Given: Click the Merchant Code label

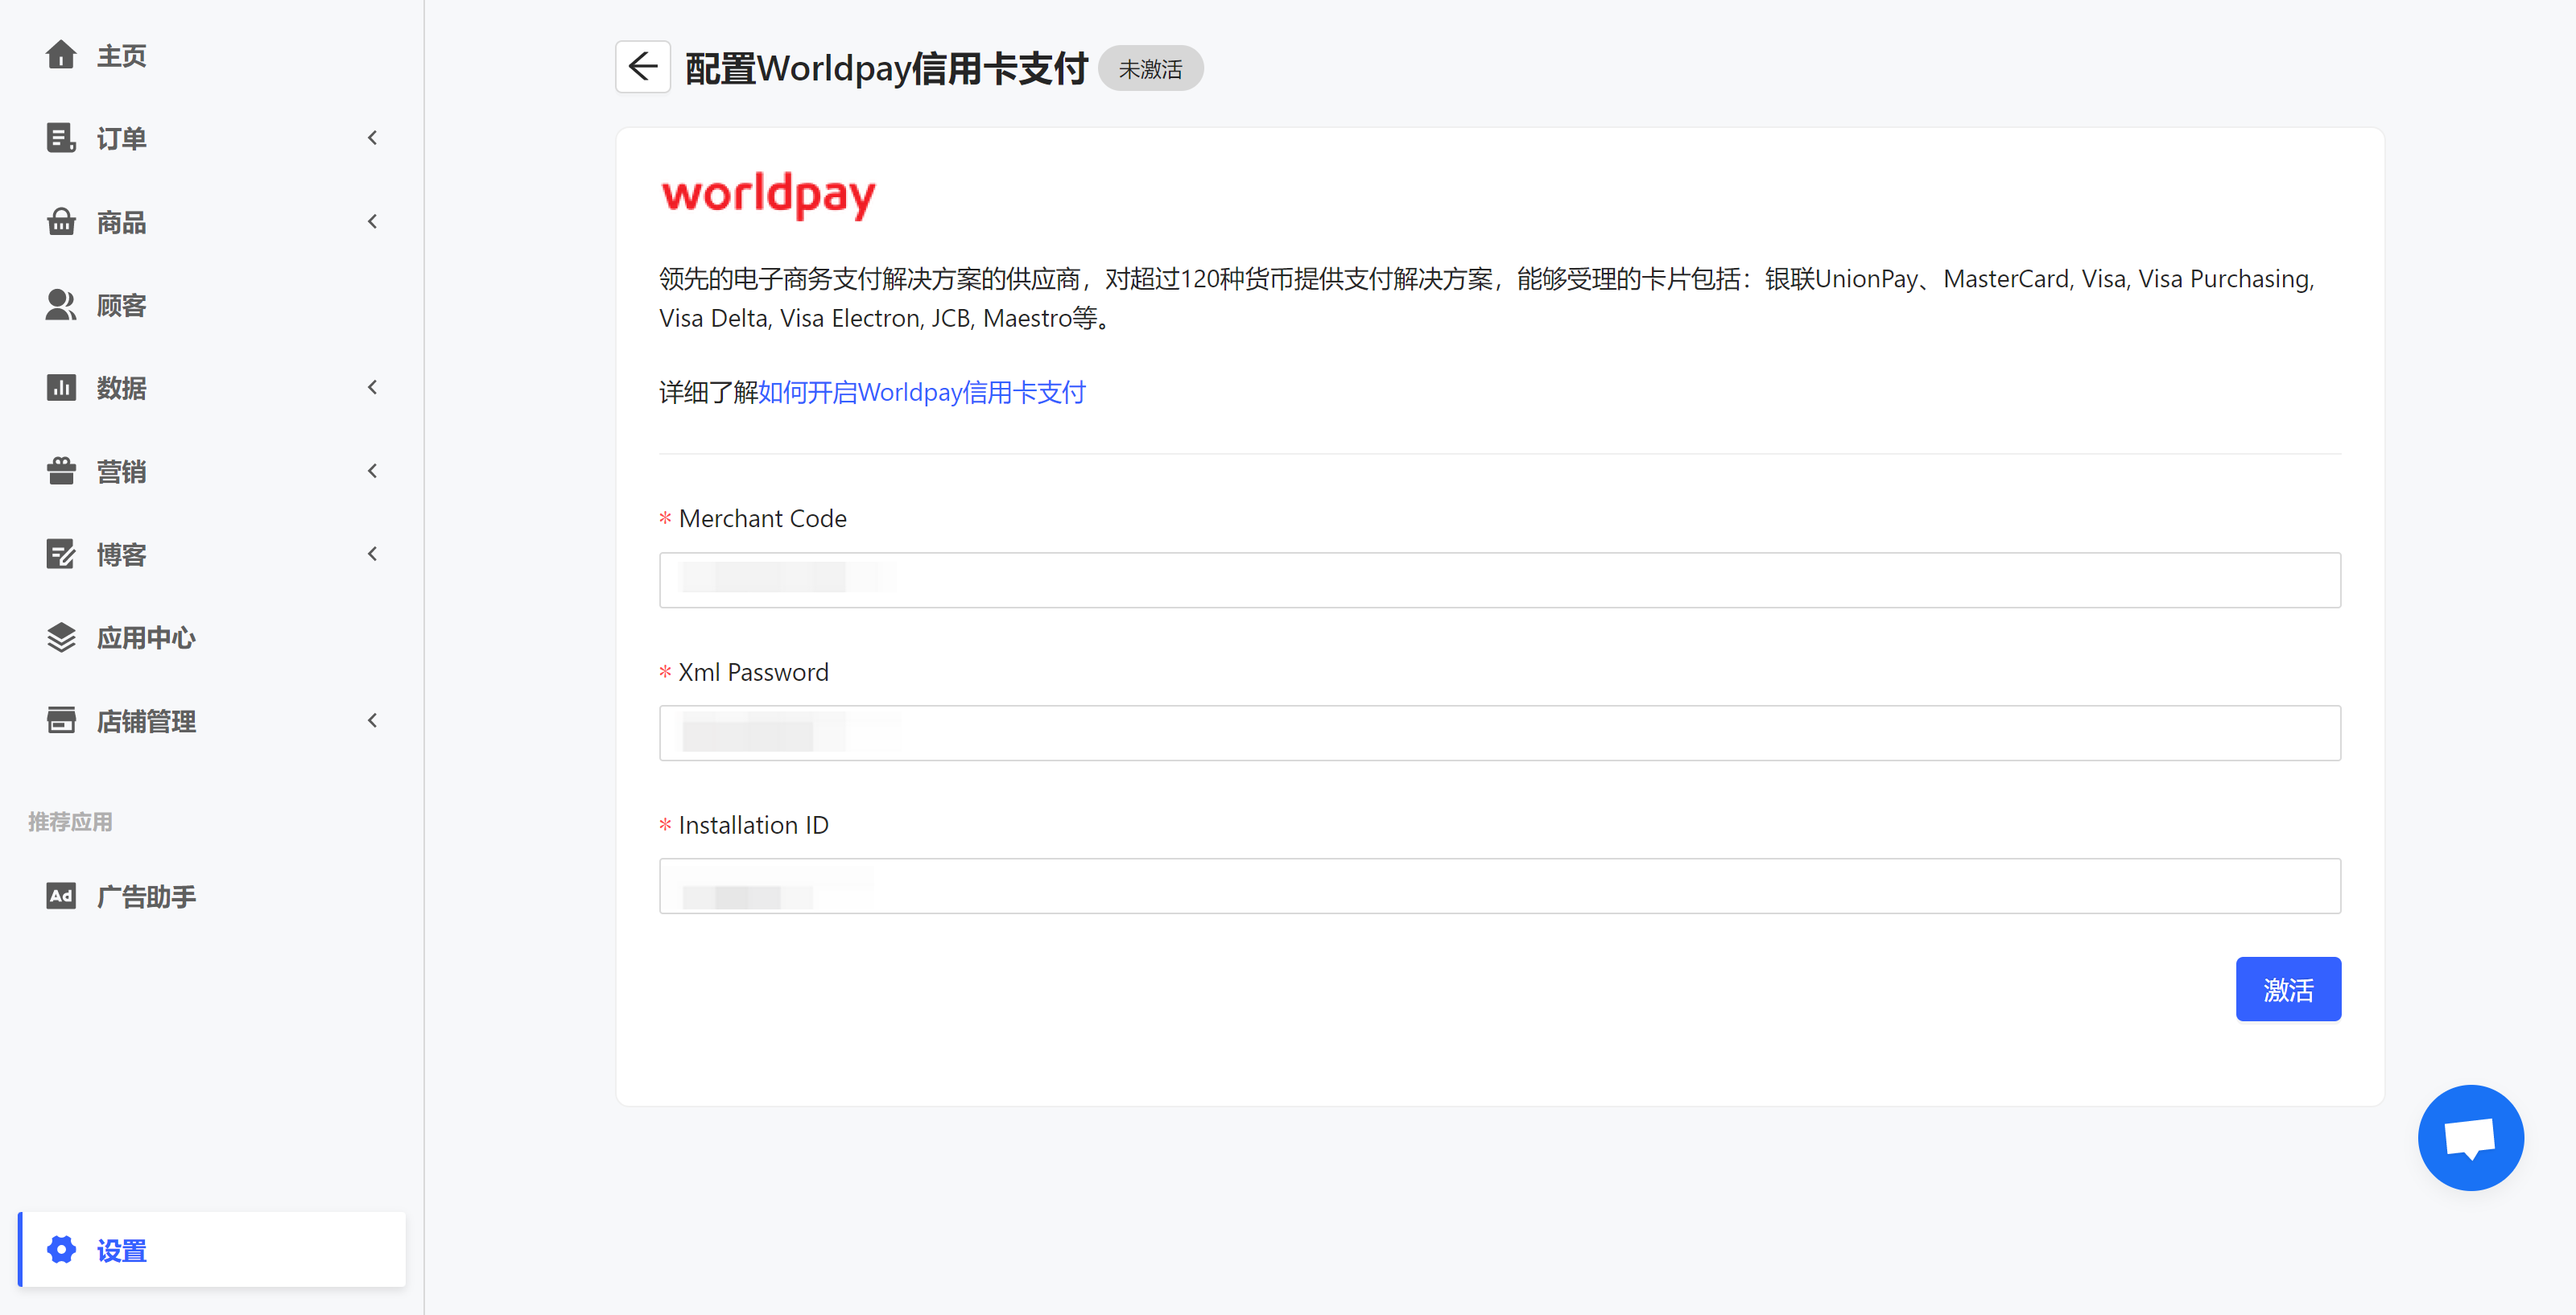Looking at the screenshot, I should coord(762,518).
